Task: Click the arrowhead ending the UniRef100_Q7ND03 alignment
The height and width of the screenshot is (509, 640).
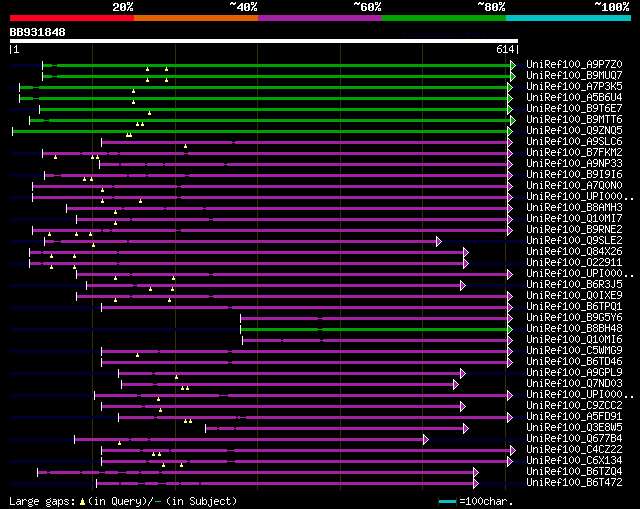Action: click(456, 385)
